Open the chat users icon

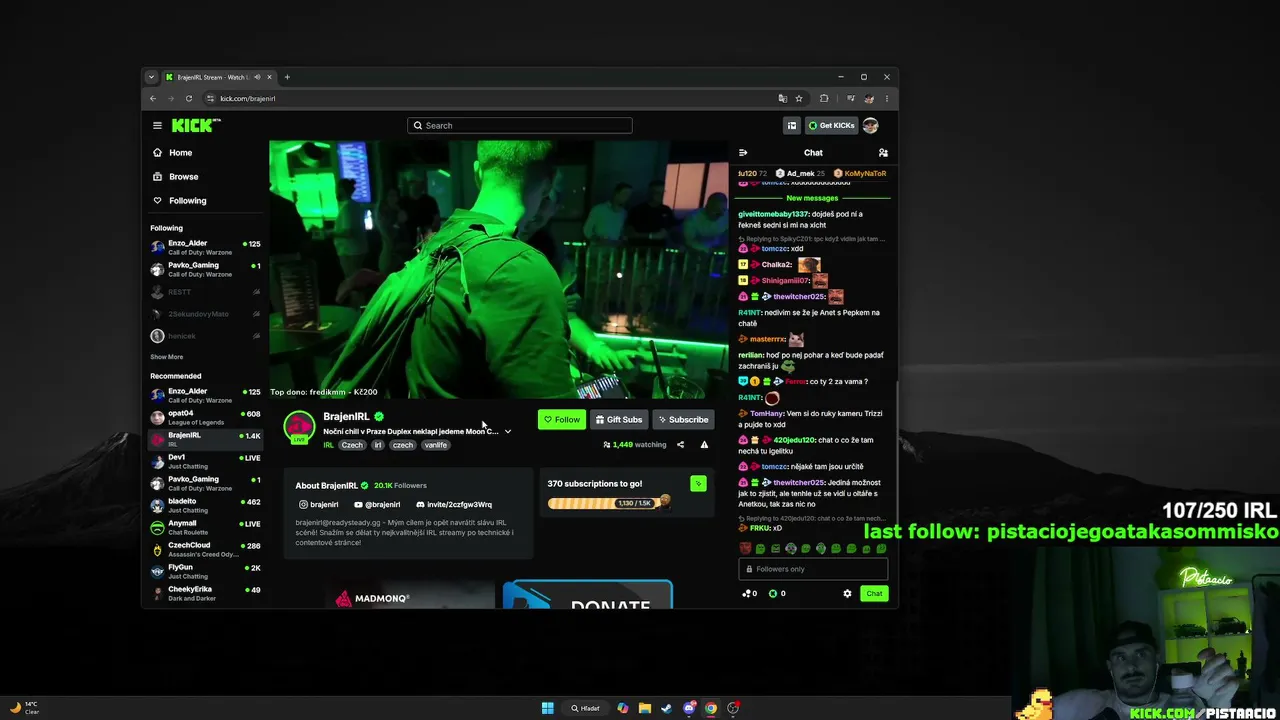pos(883,153)
